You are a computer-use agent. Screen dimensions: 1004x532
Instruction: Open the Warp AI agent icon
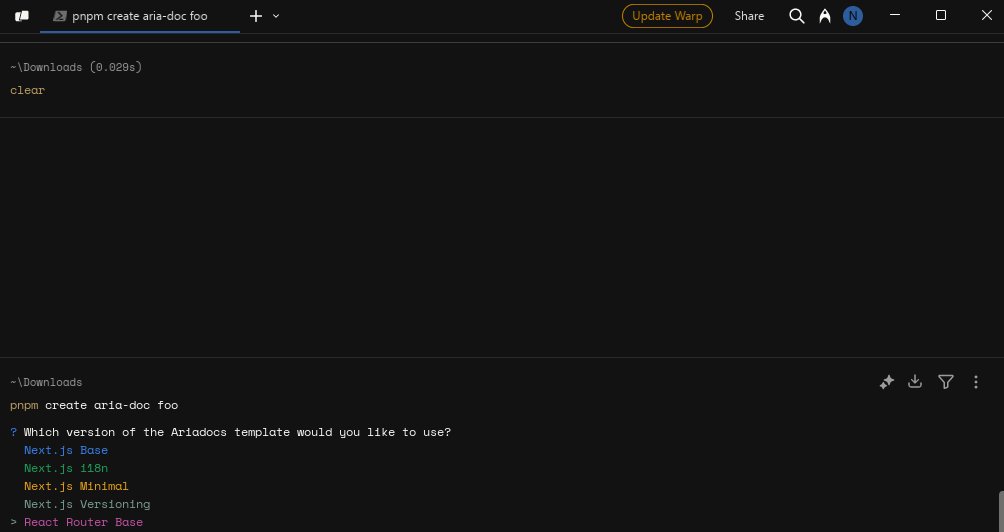825,16
